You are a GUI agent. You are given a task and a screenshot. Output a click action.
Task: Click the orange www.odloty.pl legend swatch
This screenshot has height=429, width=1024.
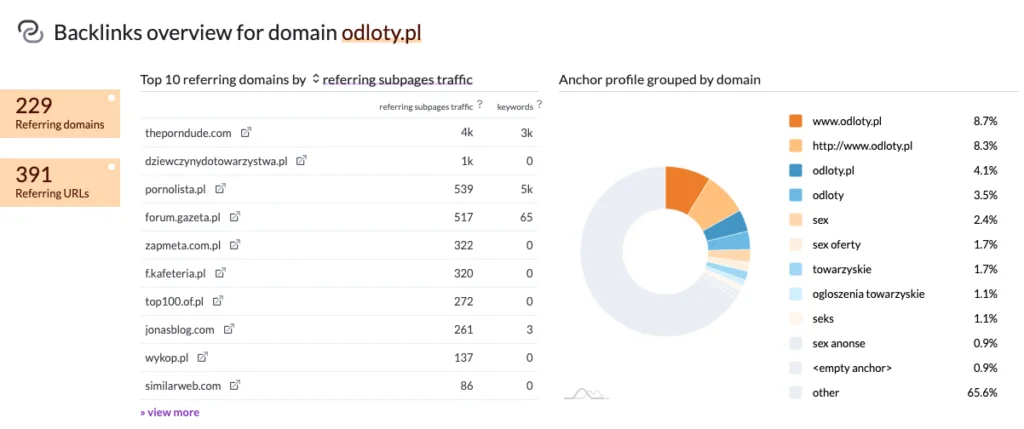[796, 121]
